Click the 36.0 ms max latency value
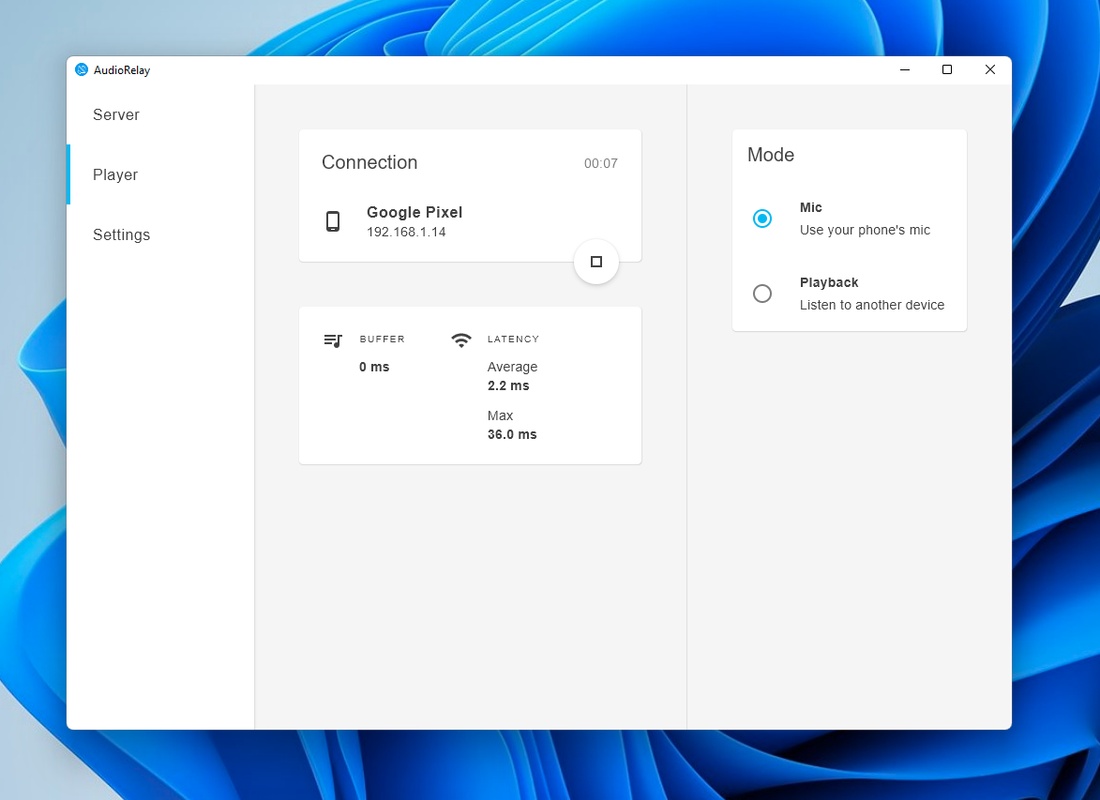This screenshot has width=1100, height=800. click(x=512, y=434)
